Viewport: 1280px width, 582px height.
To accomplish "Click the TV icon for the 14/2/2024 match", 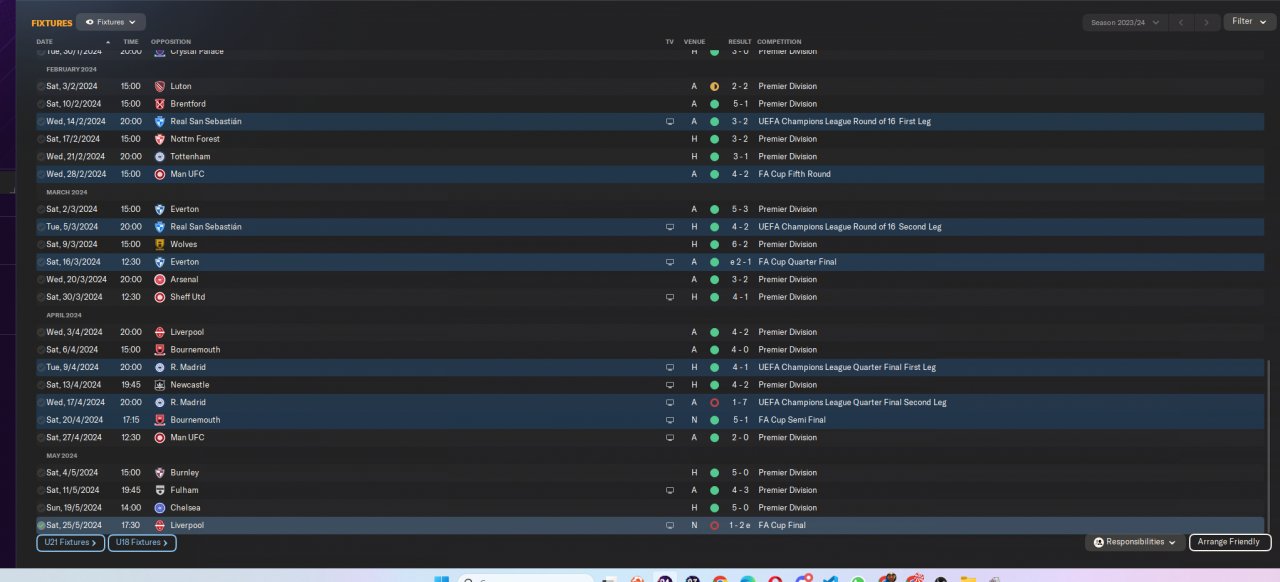I will coord(670,121).
